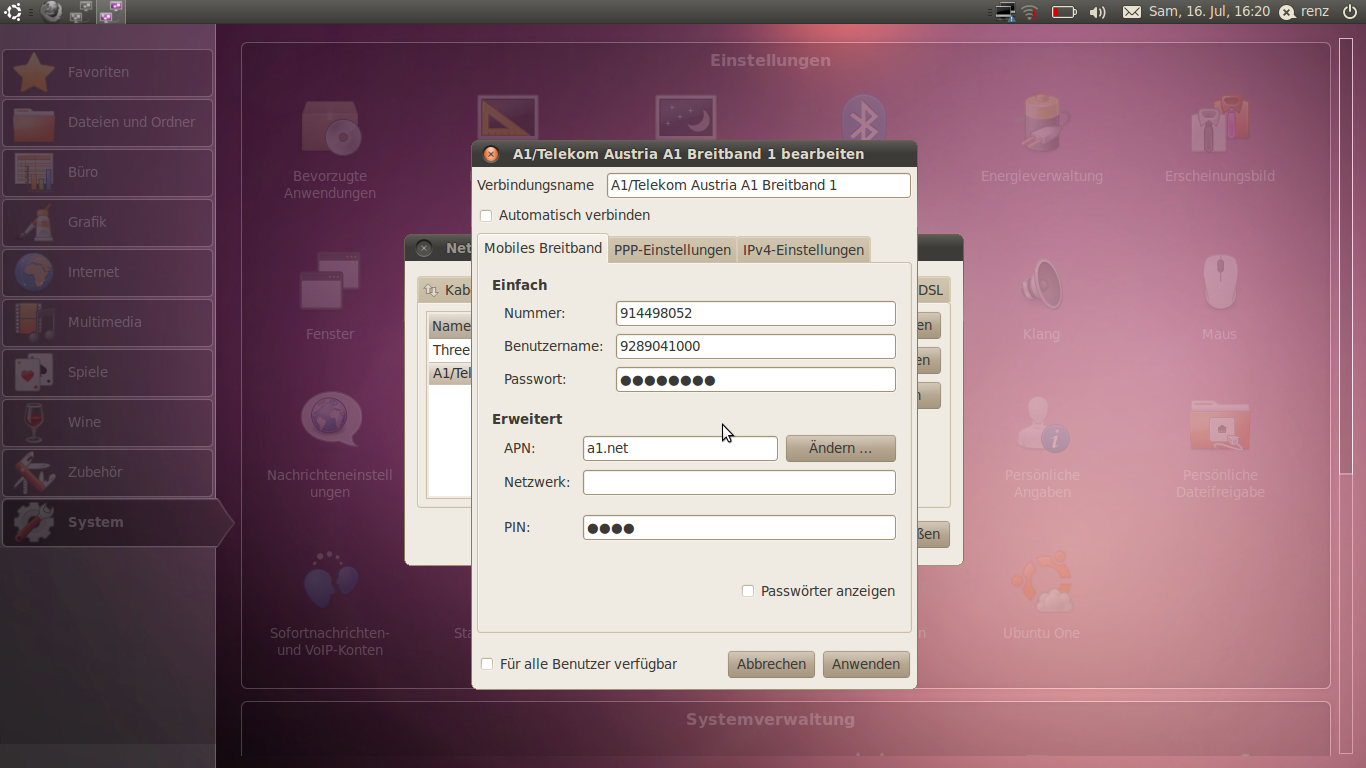Select the Wine category in sidebar
Image resolution: width=1366 pixels, height=768 pixels.
point(108,423)
